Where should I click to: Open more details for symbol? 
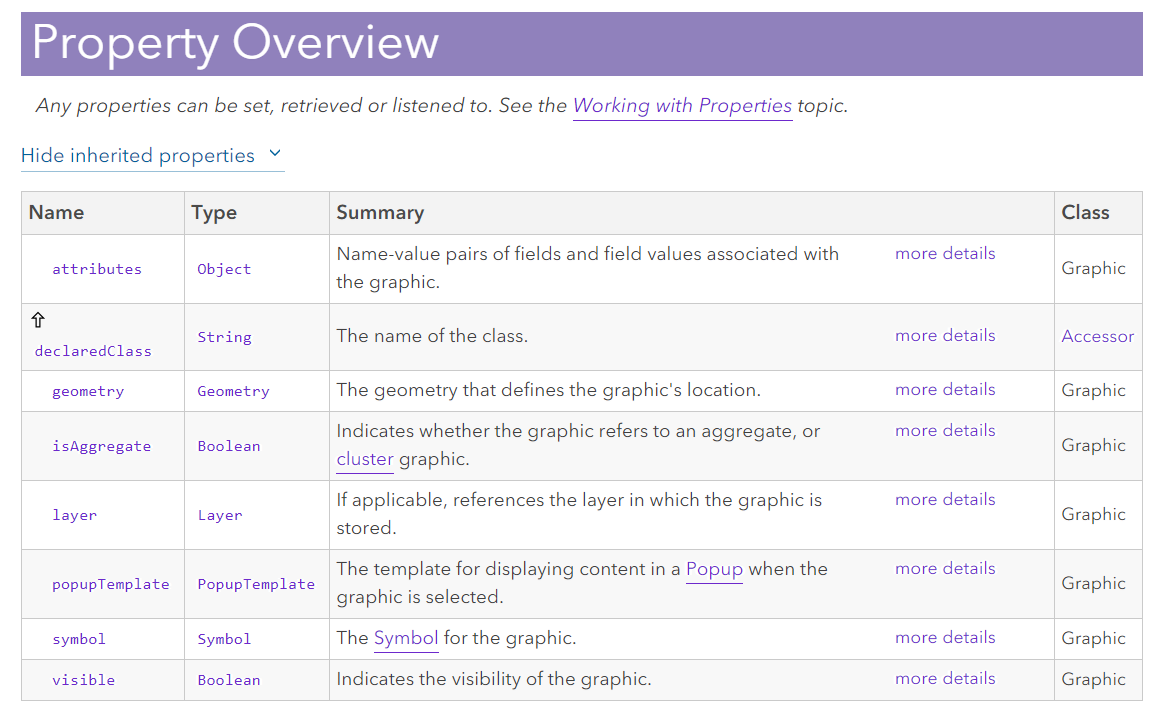click(x=945, y=637)
